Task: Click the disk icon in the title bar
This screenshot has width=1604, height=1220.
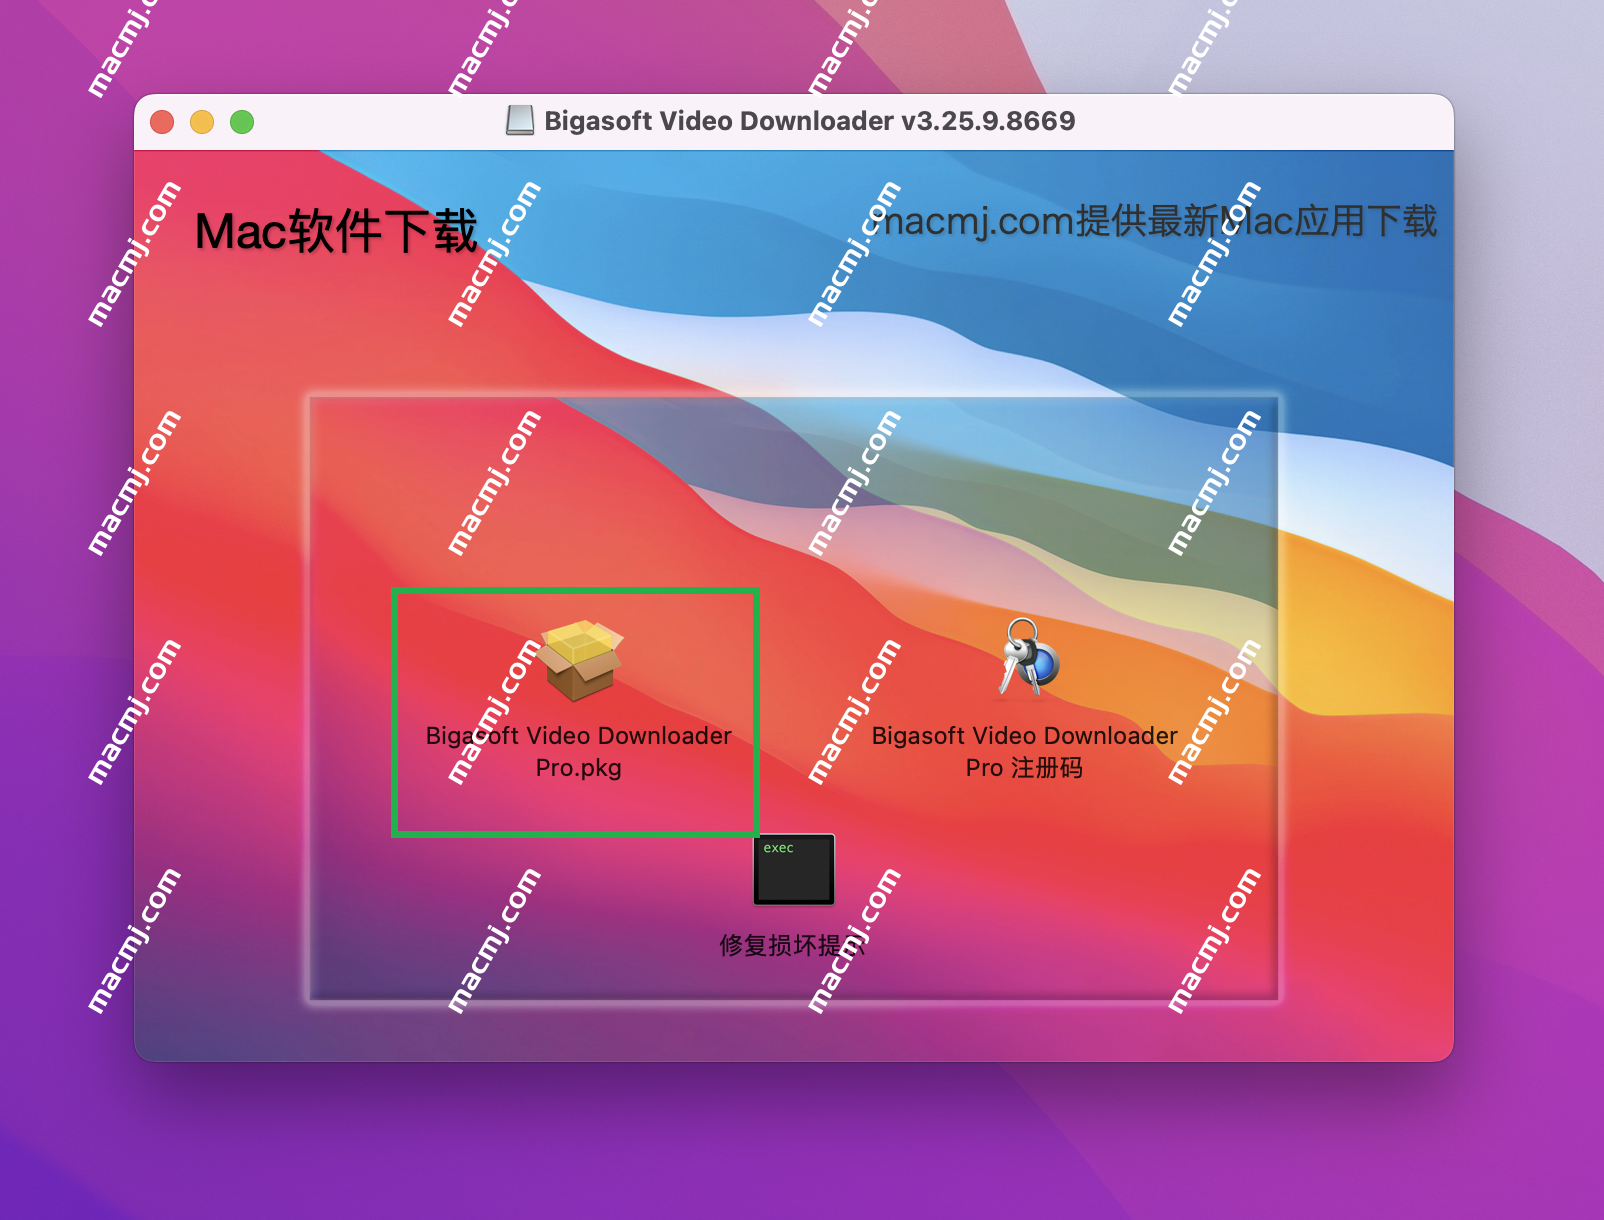Action: (x=520, y=121)
